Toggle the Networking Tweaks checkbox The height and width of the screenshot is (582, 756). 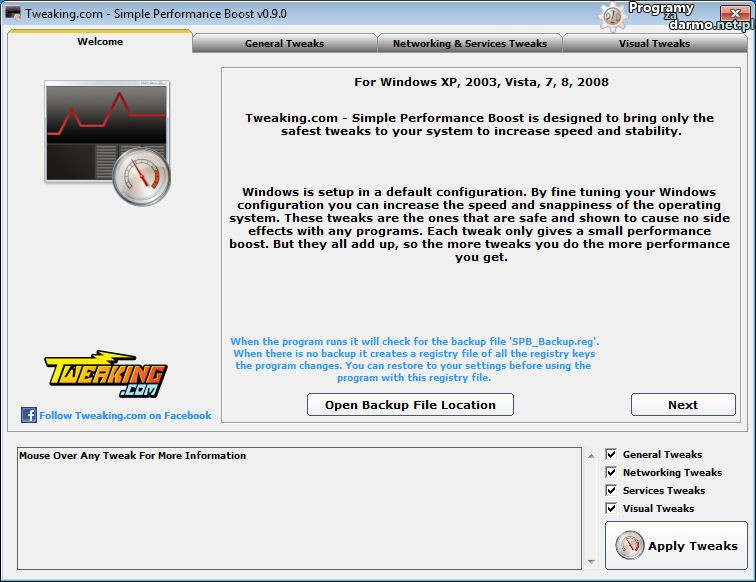pos(611,472)
